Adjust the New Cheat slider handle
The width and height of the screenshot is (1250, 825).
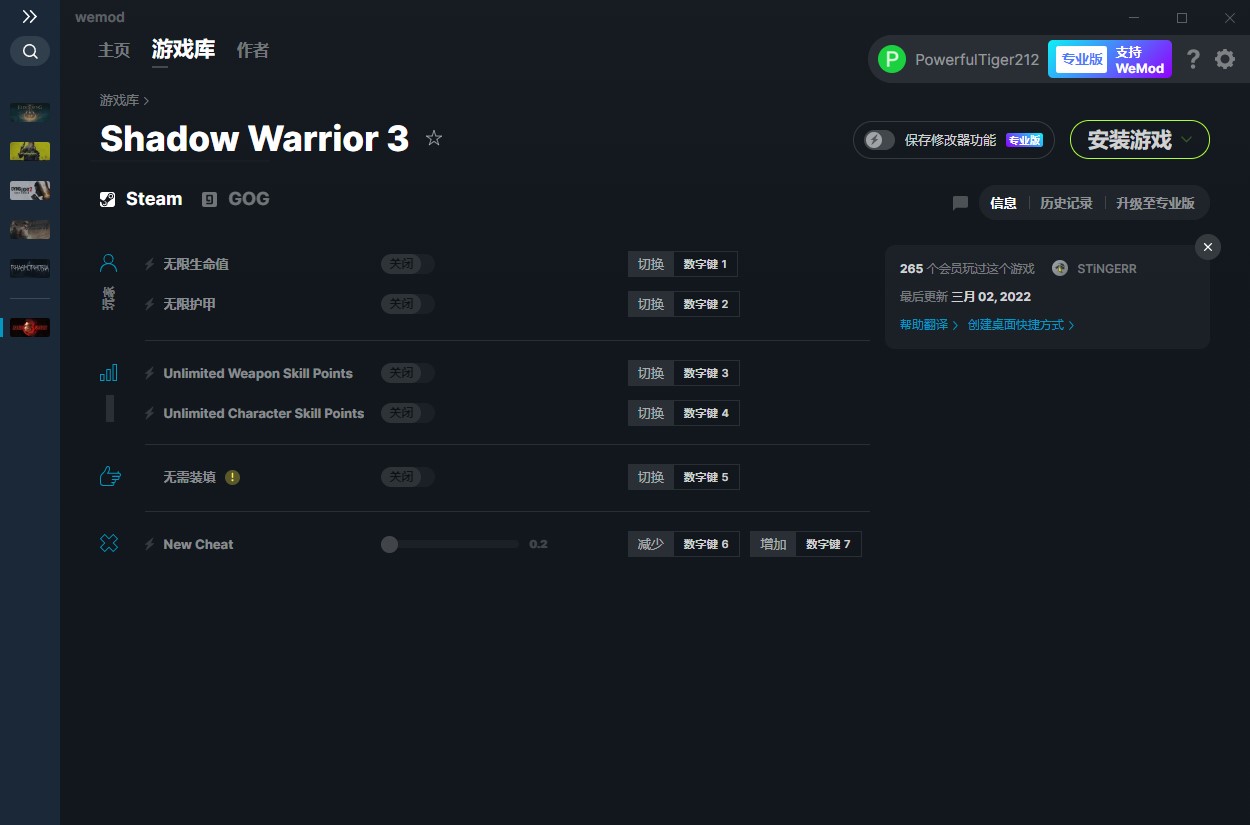click(390, 544)
